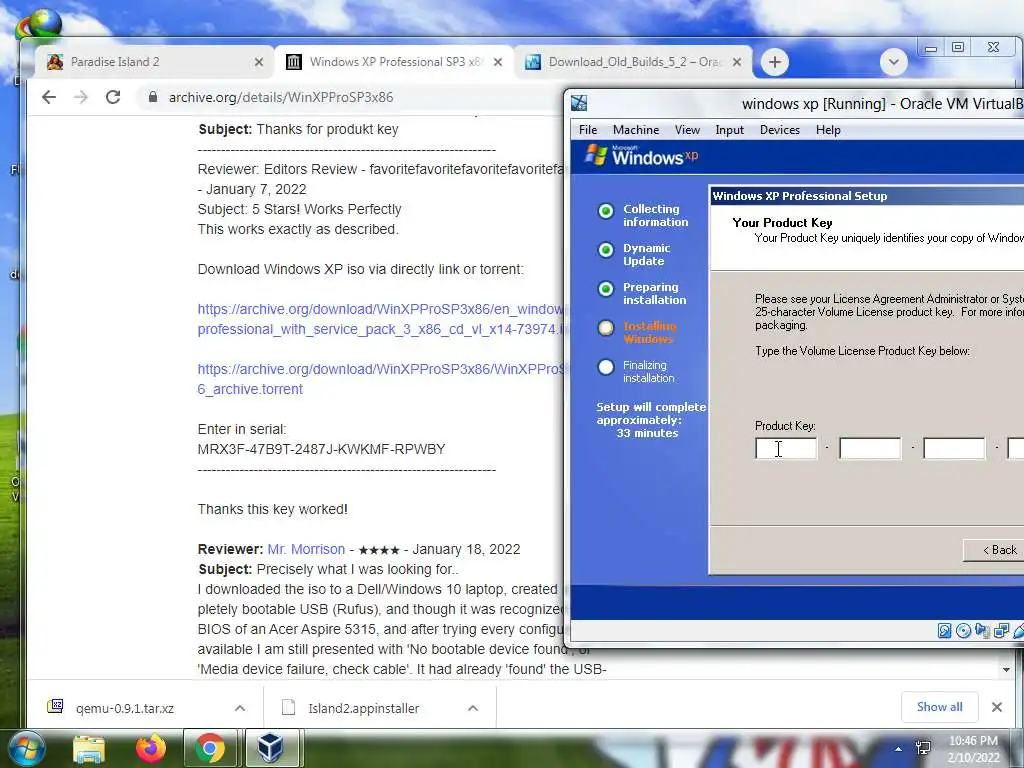Expand Island2.appinstaller download options

[473, 708]
